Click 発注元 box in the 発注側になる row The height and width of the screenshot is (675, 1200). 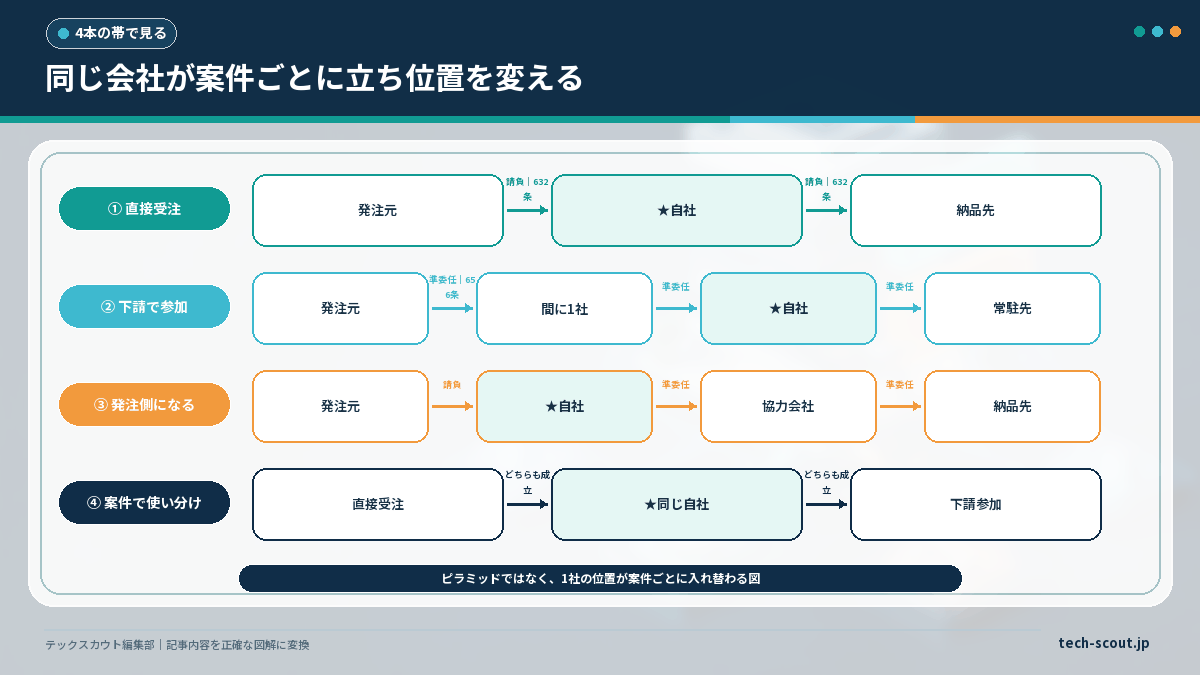coord(340,406)
